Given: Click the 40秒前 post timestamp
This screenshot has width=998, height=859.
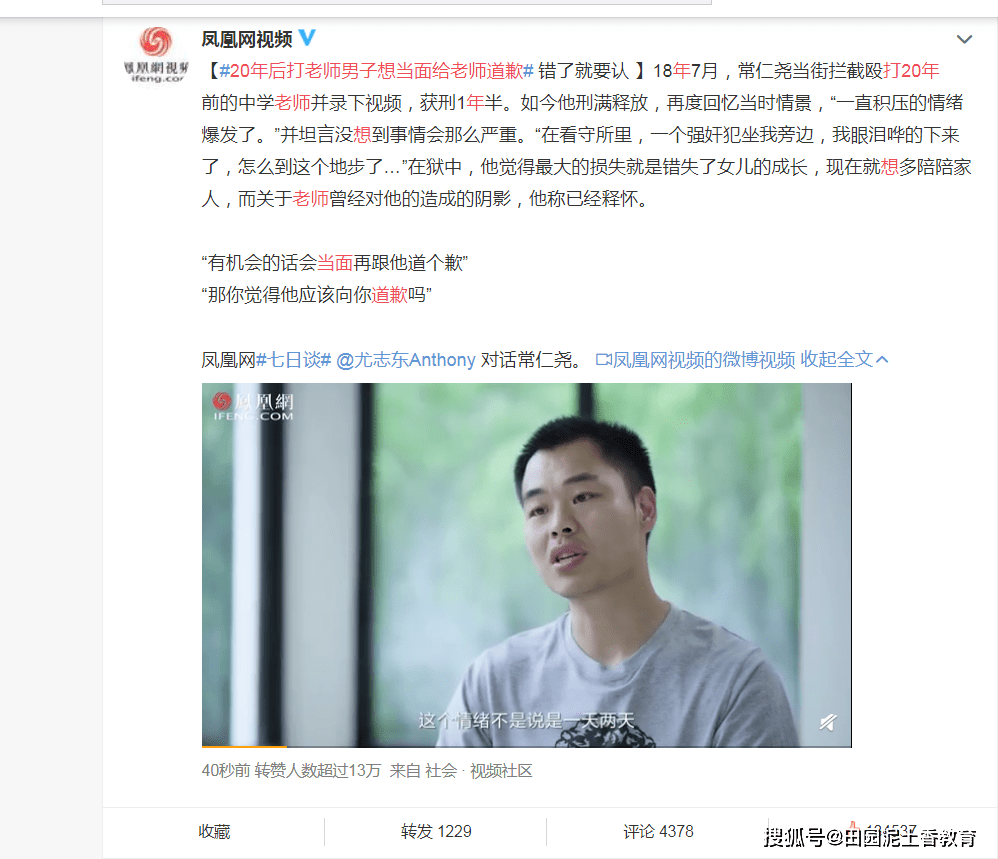Looking at the screenshot, I should 226,771.
